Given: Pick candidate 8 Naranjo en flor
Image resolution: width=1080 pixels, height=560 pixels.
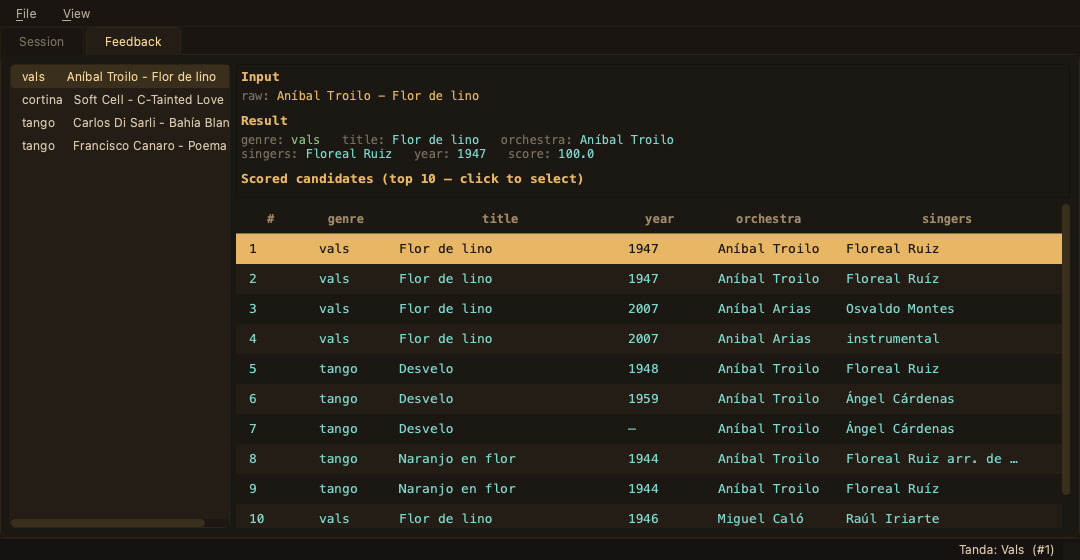Looking at the screenshot, I should tap(648, 459).
